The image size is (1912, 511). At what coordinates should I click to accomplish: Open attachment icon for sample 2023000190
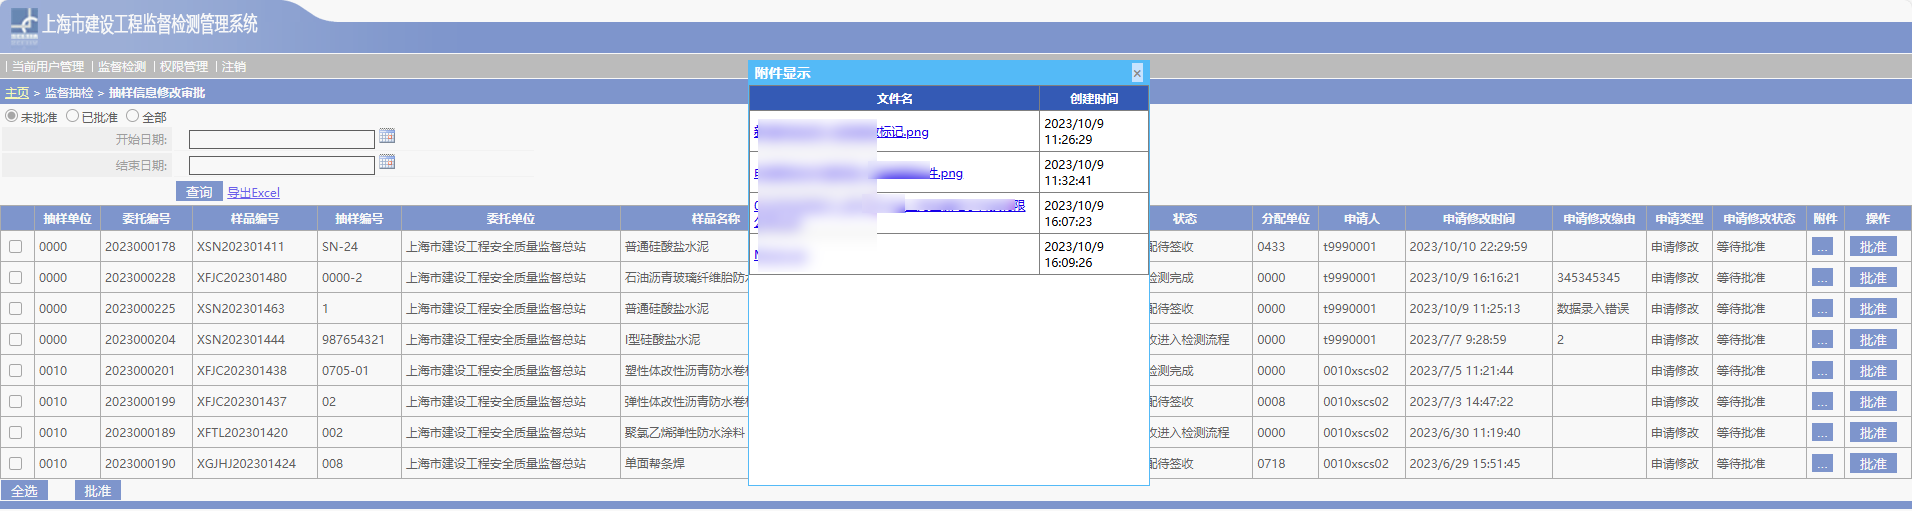[x=1822, y=464]
